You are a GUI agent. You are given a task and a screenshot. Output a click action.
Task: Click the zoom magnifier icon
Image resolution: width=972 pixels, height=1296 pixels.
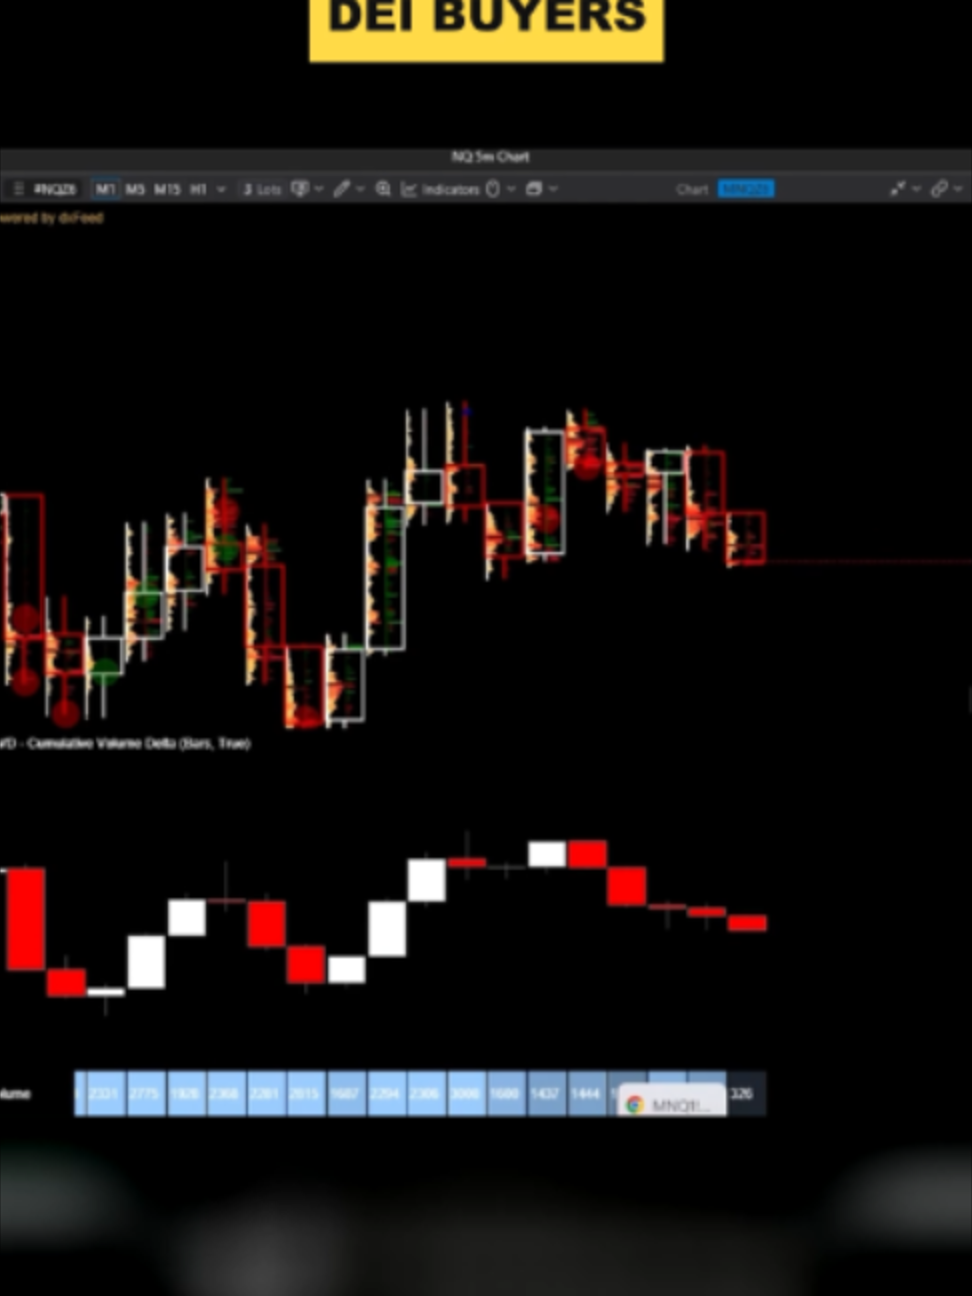pos(383,189)
